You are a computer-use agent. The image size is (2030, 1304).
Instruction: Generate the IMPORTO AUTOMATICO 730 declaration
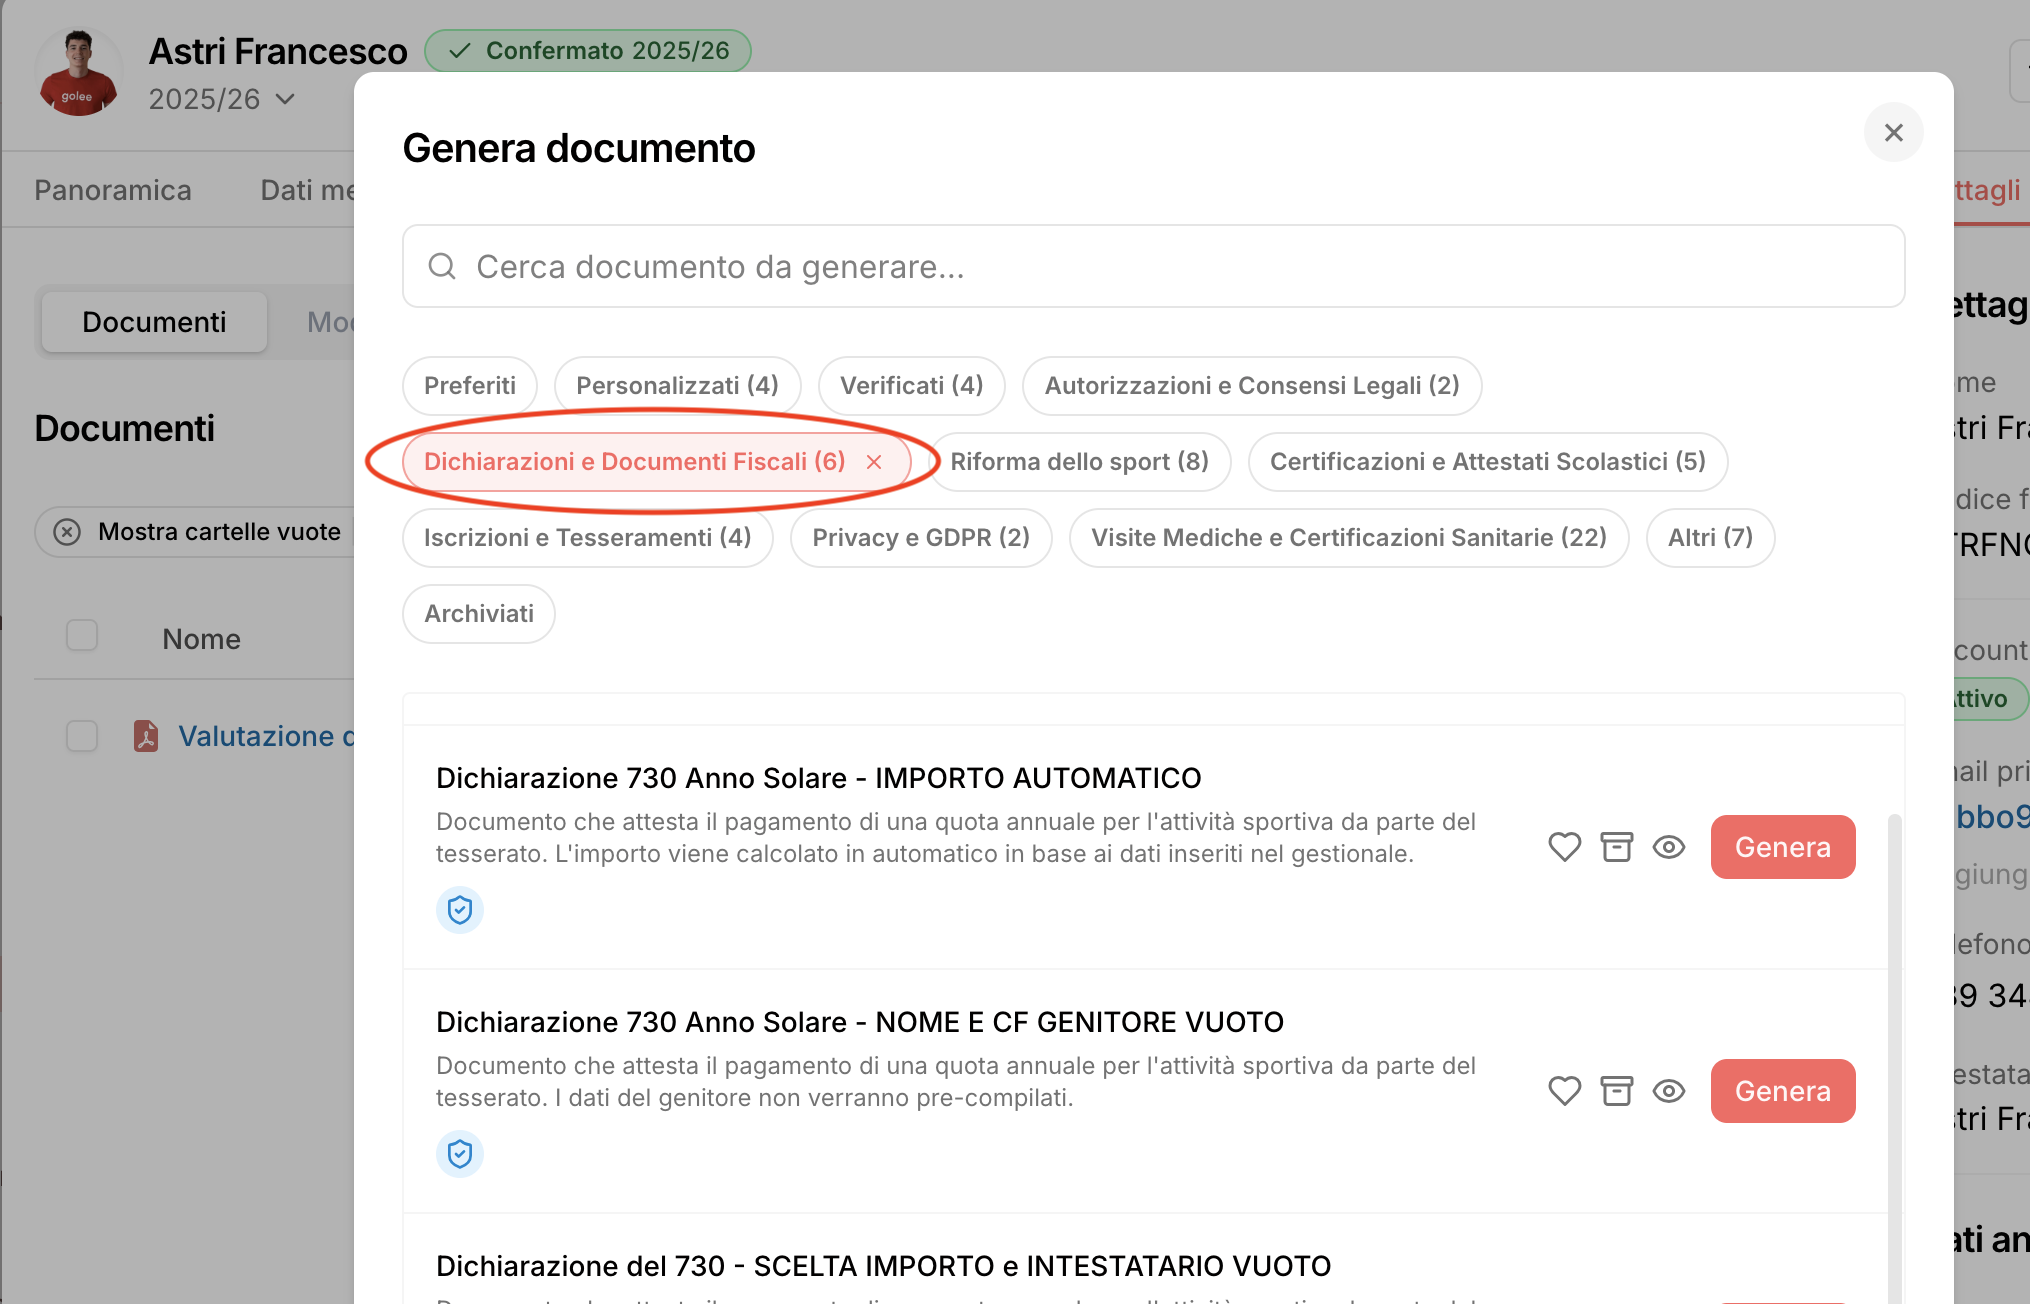point(1782,847)
